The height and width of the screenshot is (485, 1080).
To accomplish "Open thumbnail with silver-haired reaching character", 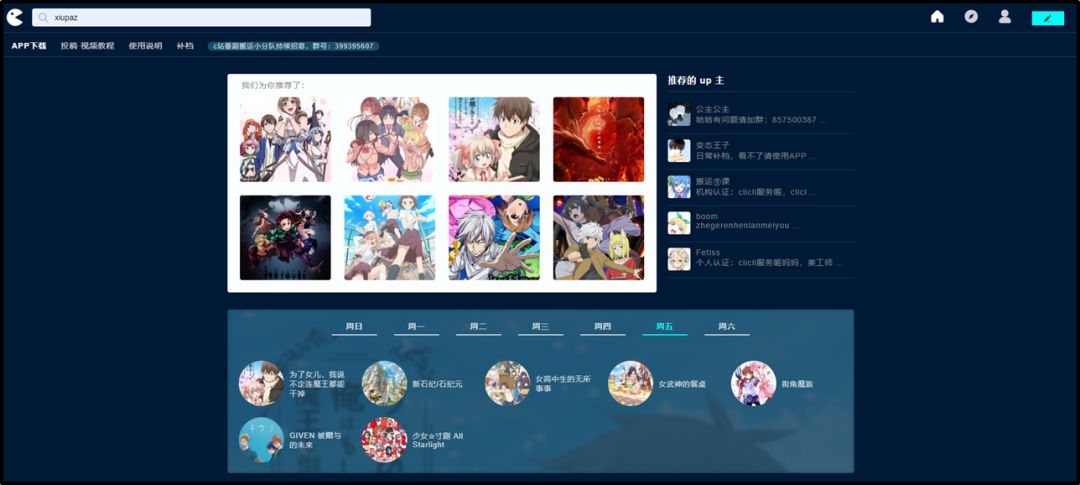I will click(x=494, y=238).
